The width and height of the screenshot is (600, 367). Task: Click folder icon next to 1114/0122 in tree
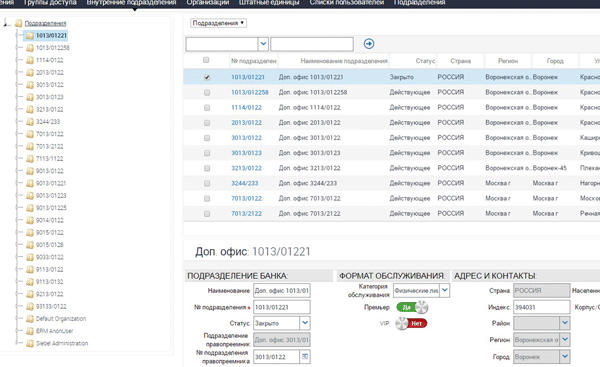click(30, 60)
